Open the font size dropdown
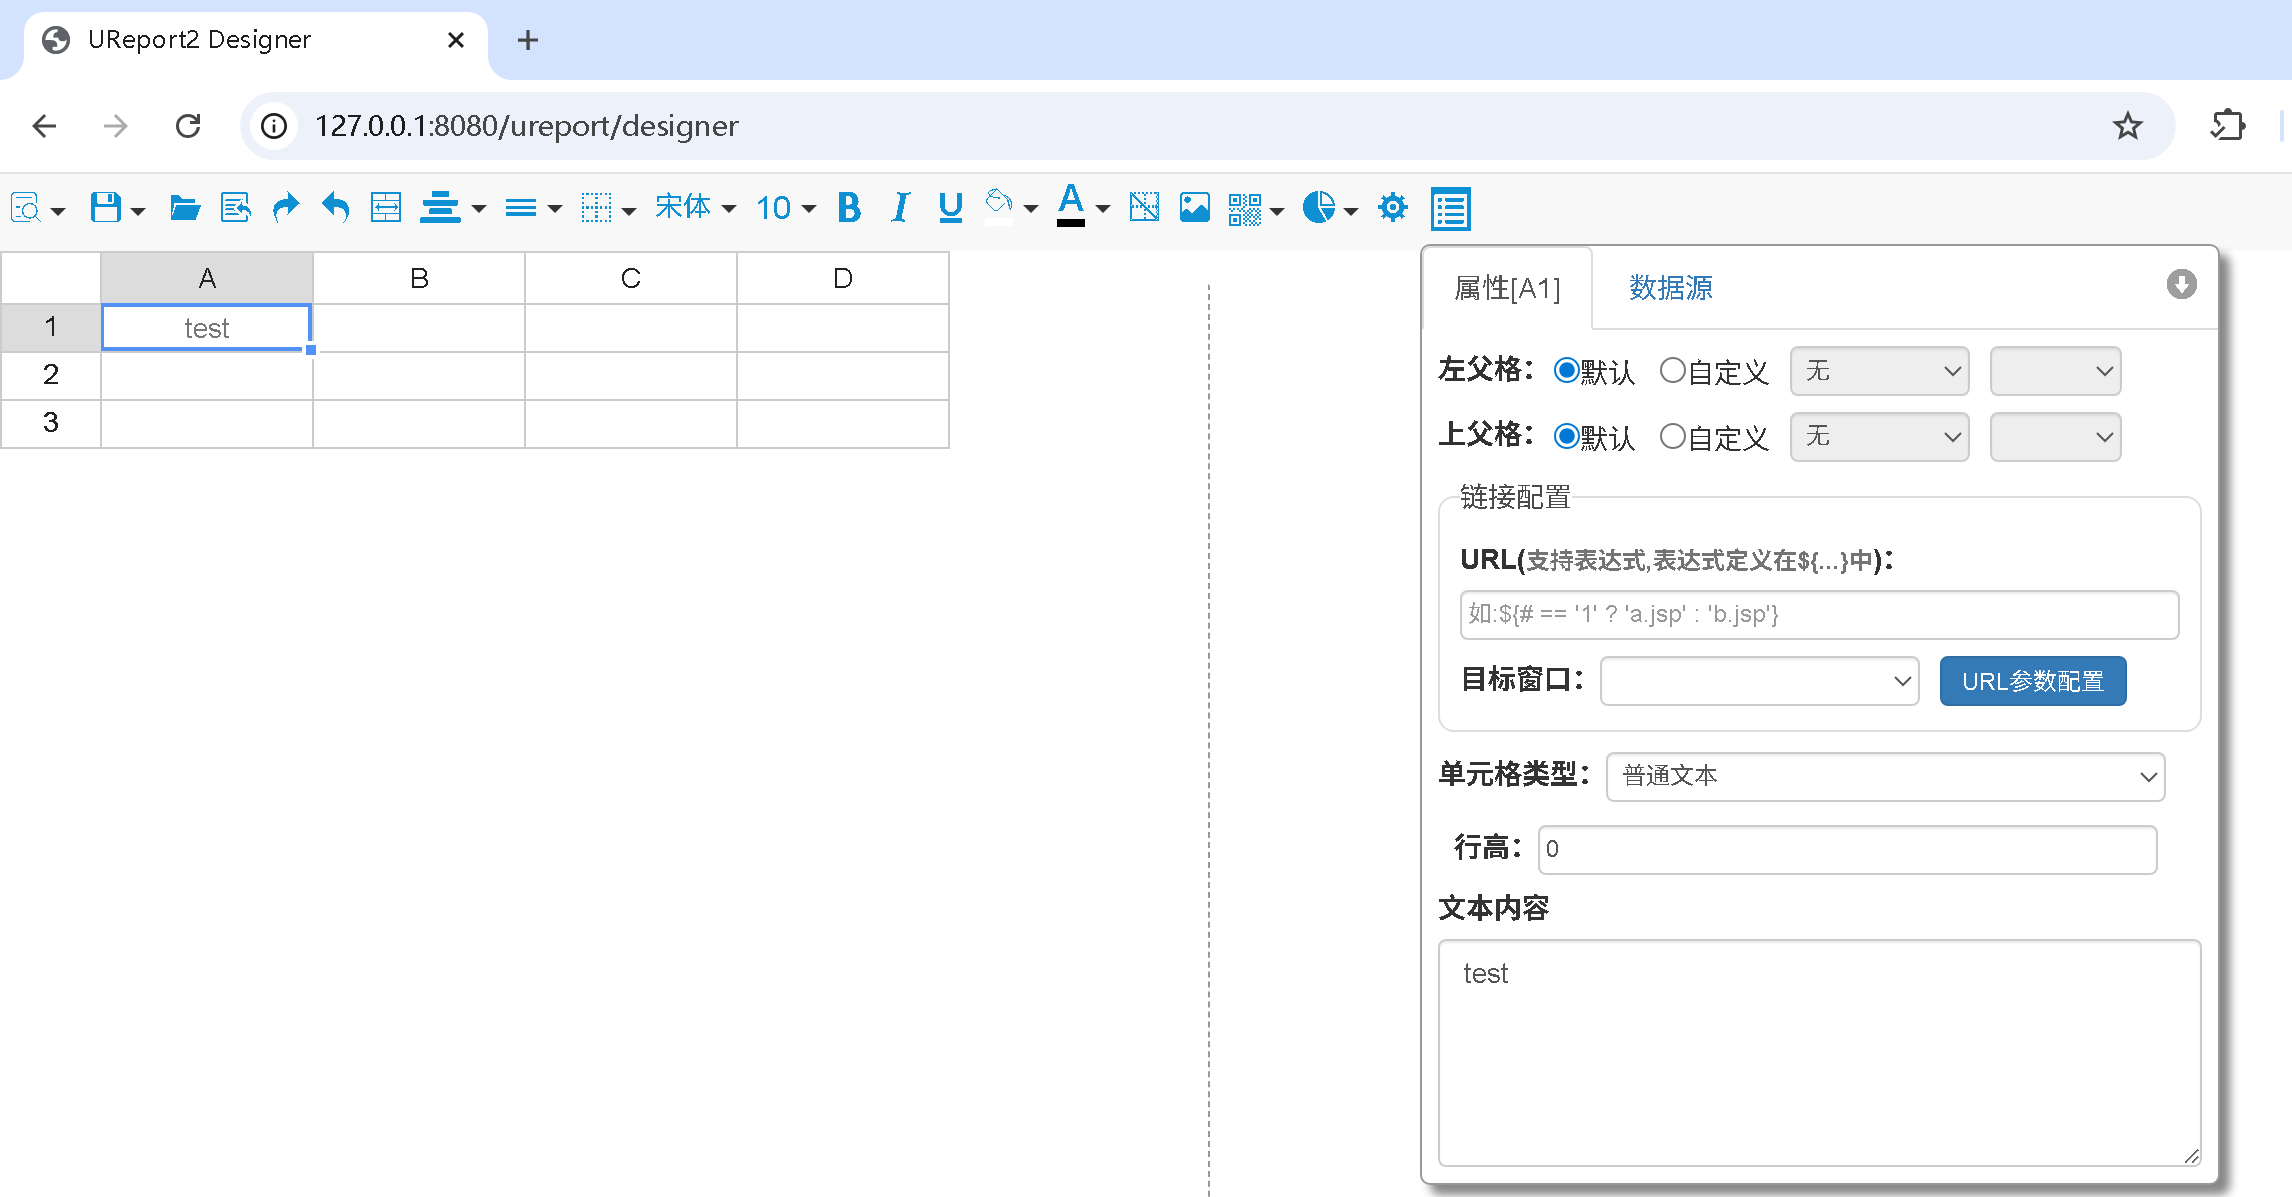 [x=784, y=207]
